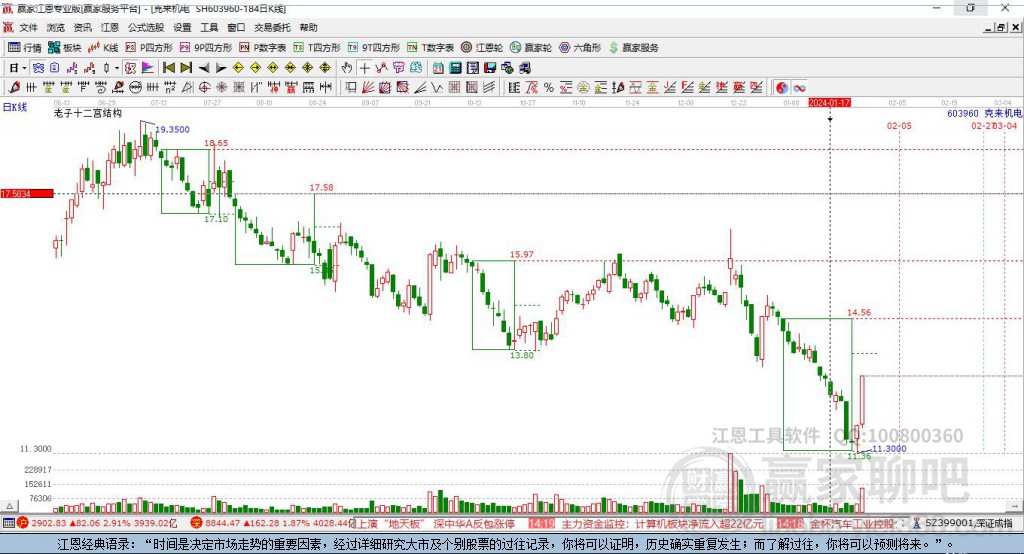
Task: Open the 板块 sector view
Action: pyautogui.click(x=64, y=48)
